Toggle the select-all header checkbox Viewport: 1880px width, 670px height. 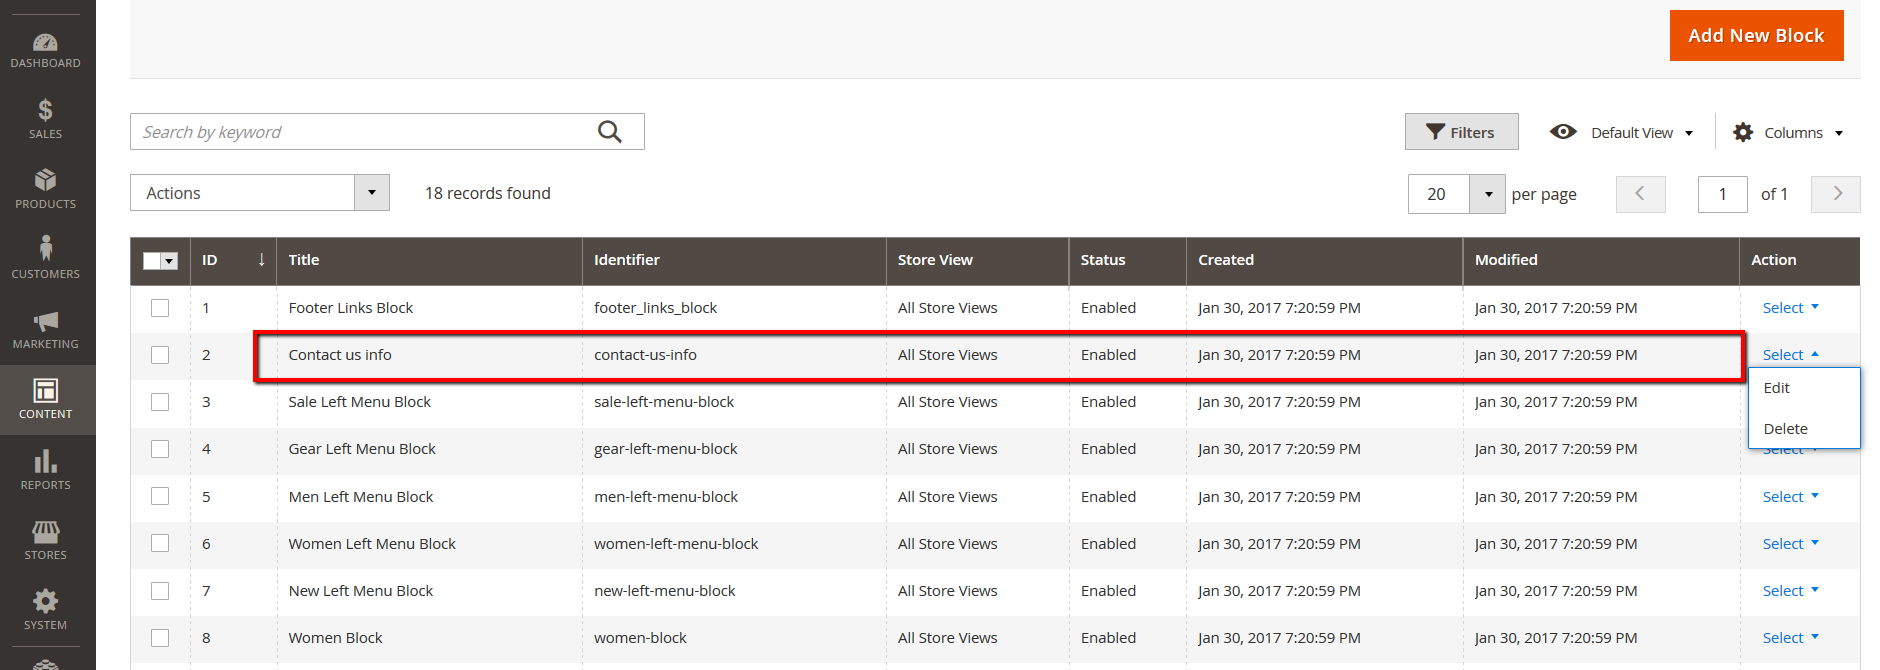pyautogui.click(x=151, y=261)
